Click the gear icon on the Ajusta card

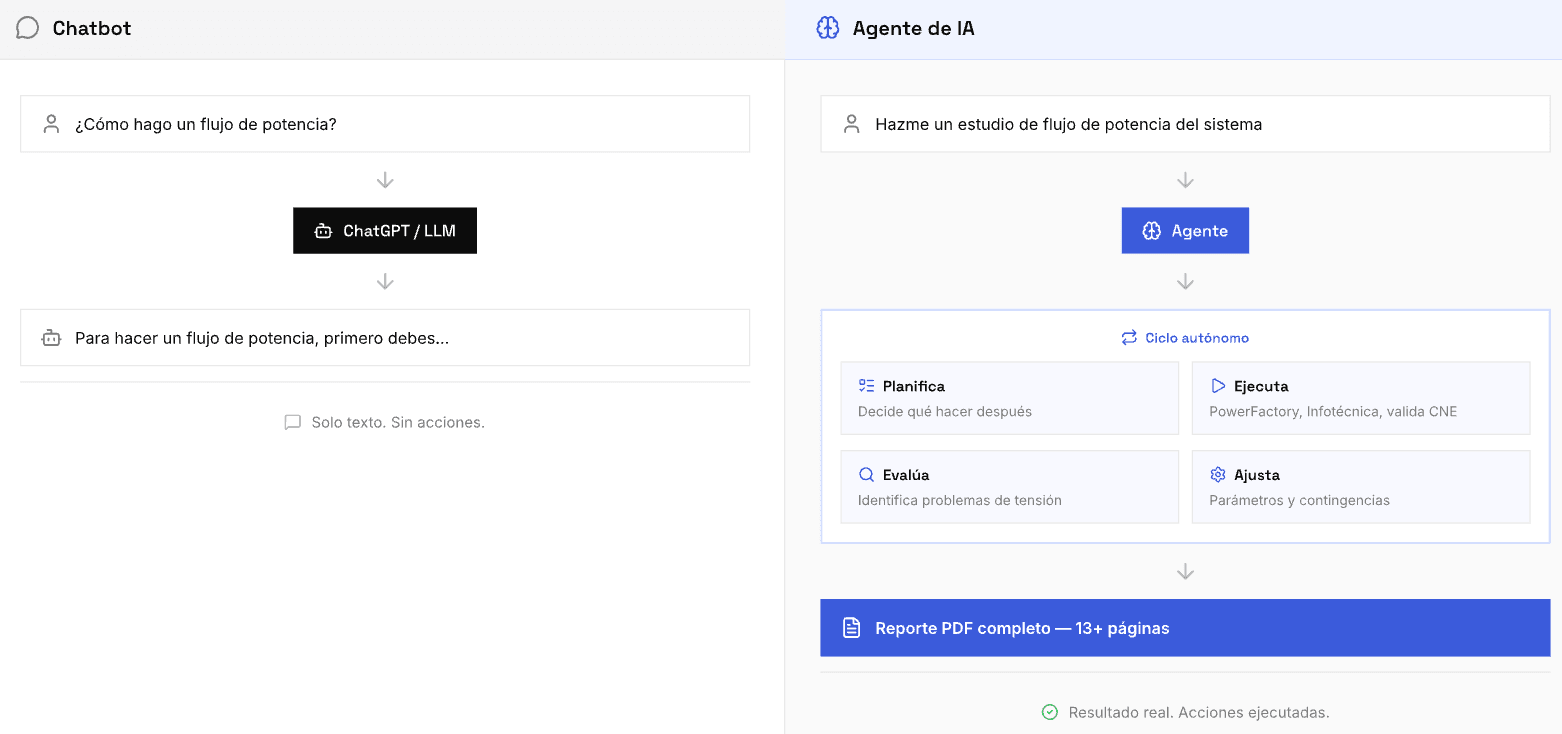(1217, 473)
